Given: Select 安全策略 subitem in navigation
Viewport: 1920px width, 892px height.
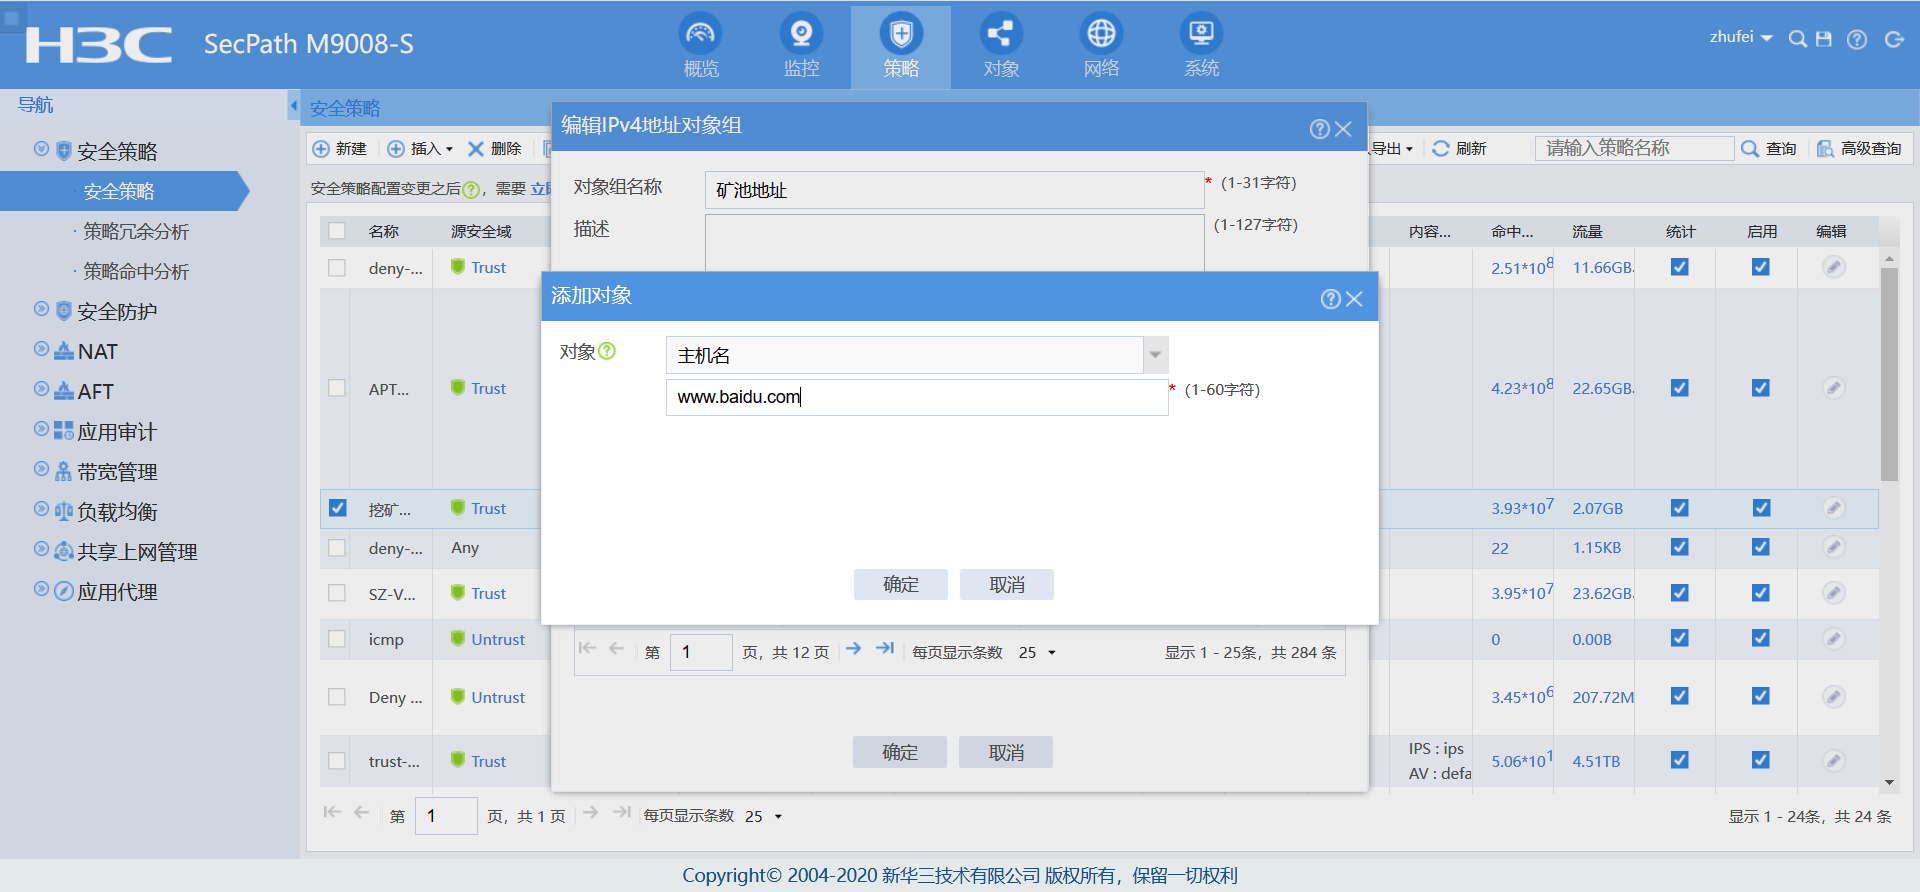Looking at the screenshot, I should click(119, 191).
